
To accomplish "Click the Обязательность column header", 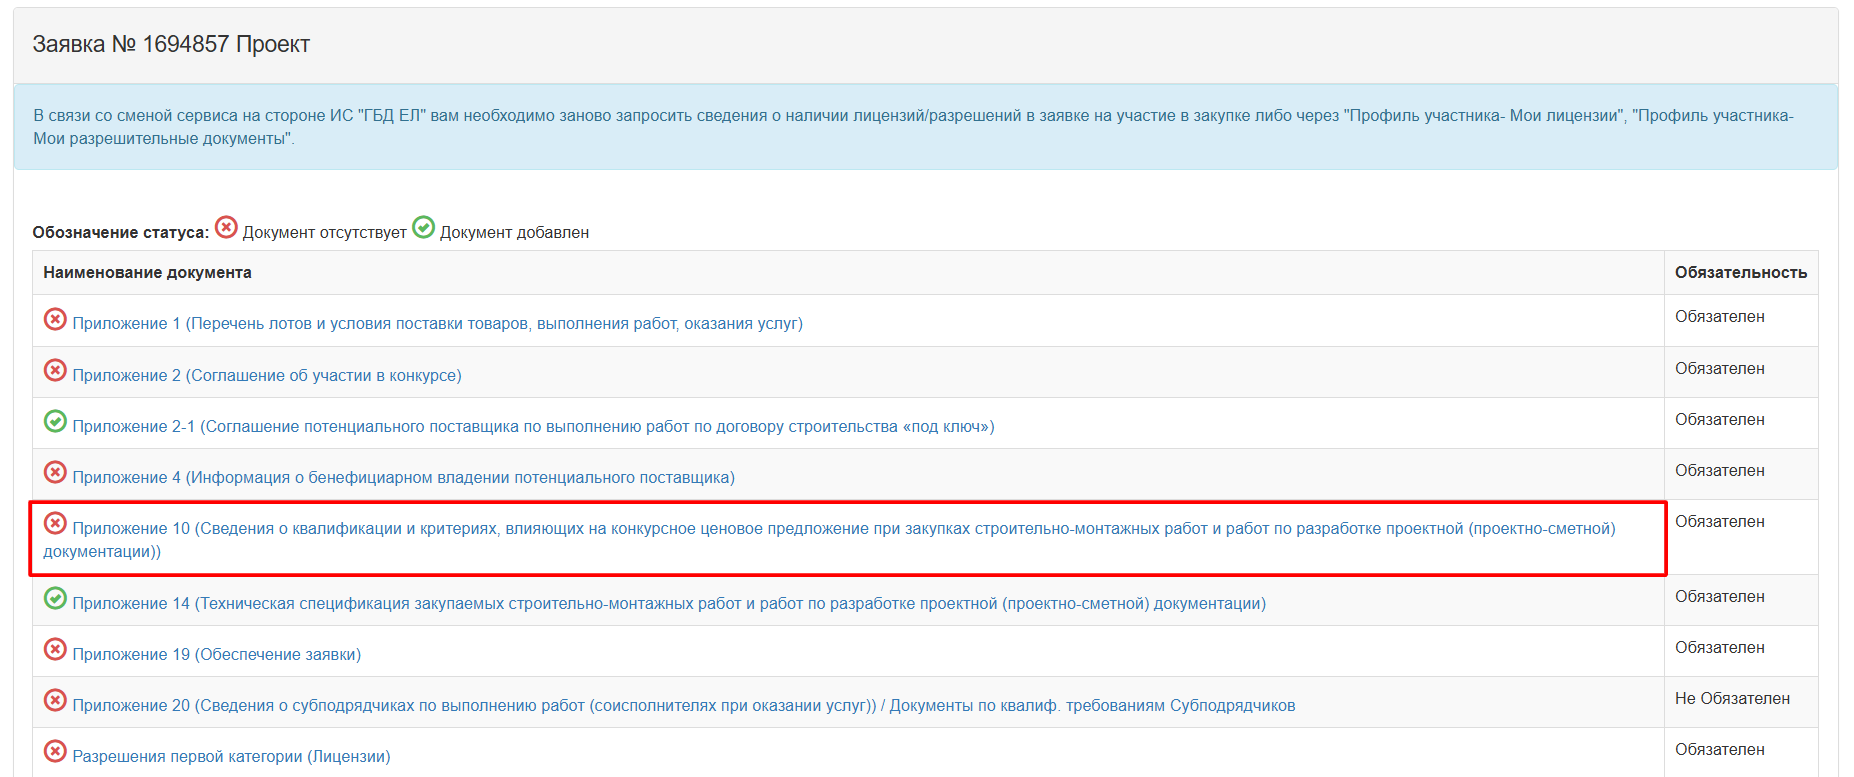I will (x=1740, y=273).
